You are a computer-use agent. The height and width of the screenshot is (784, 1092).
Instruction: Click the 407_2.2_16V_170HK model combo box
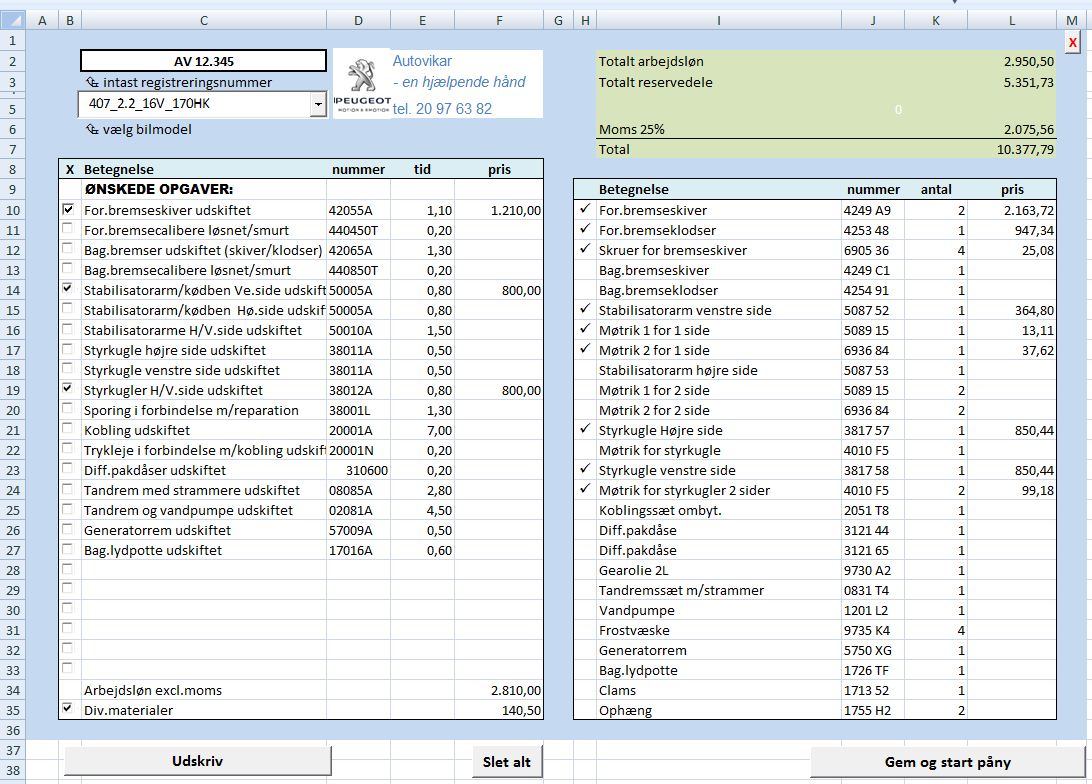pyautogui.click(x=202, y=104)
